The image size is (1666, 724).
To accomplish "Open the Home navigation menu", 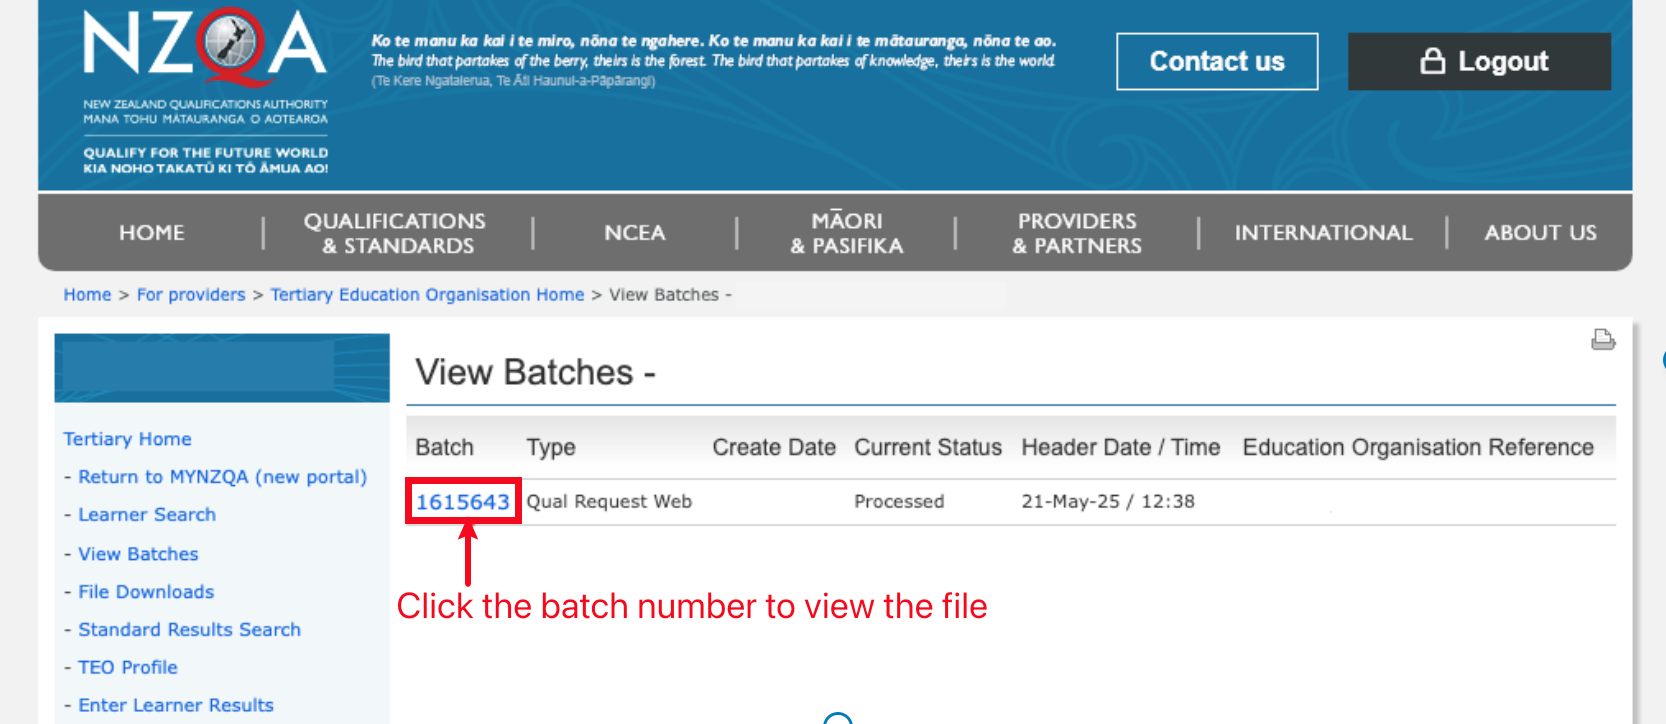I will tap(152, 233).
